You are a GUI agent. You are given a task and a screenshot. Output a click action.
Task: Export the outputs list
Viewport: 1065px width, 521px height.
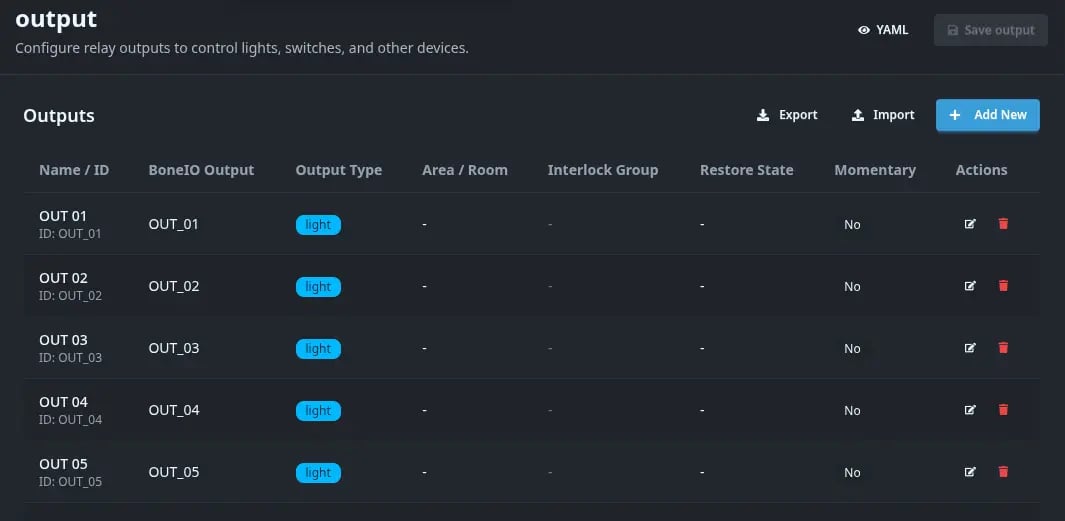click(x=787, y=115)
